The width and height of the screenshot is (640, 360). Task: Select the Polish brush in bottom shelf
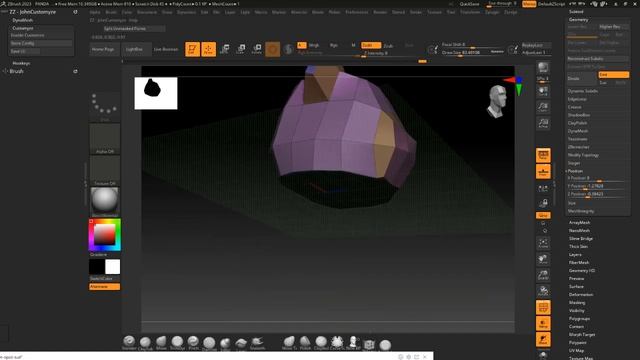tap(305, 343)
